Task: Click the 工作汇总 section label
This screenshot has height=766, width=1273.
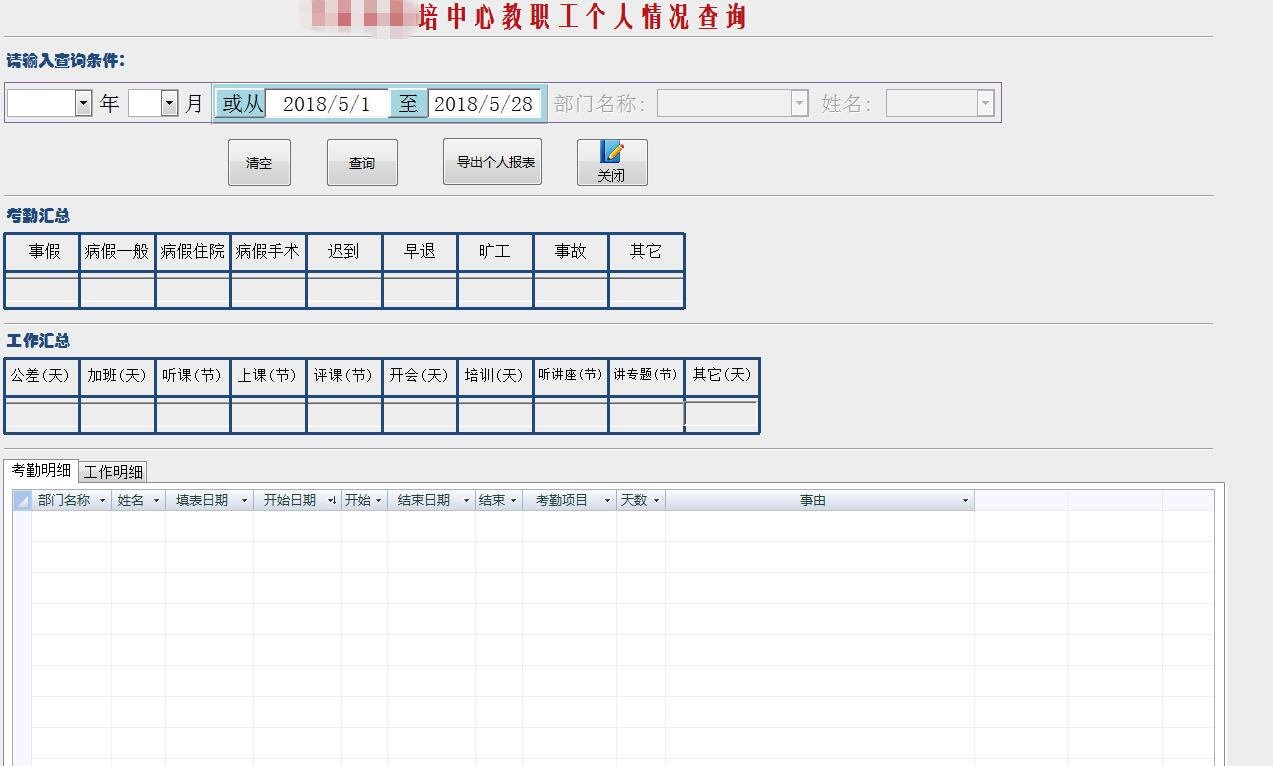Action: [x=38, y=341]
